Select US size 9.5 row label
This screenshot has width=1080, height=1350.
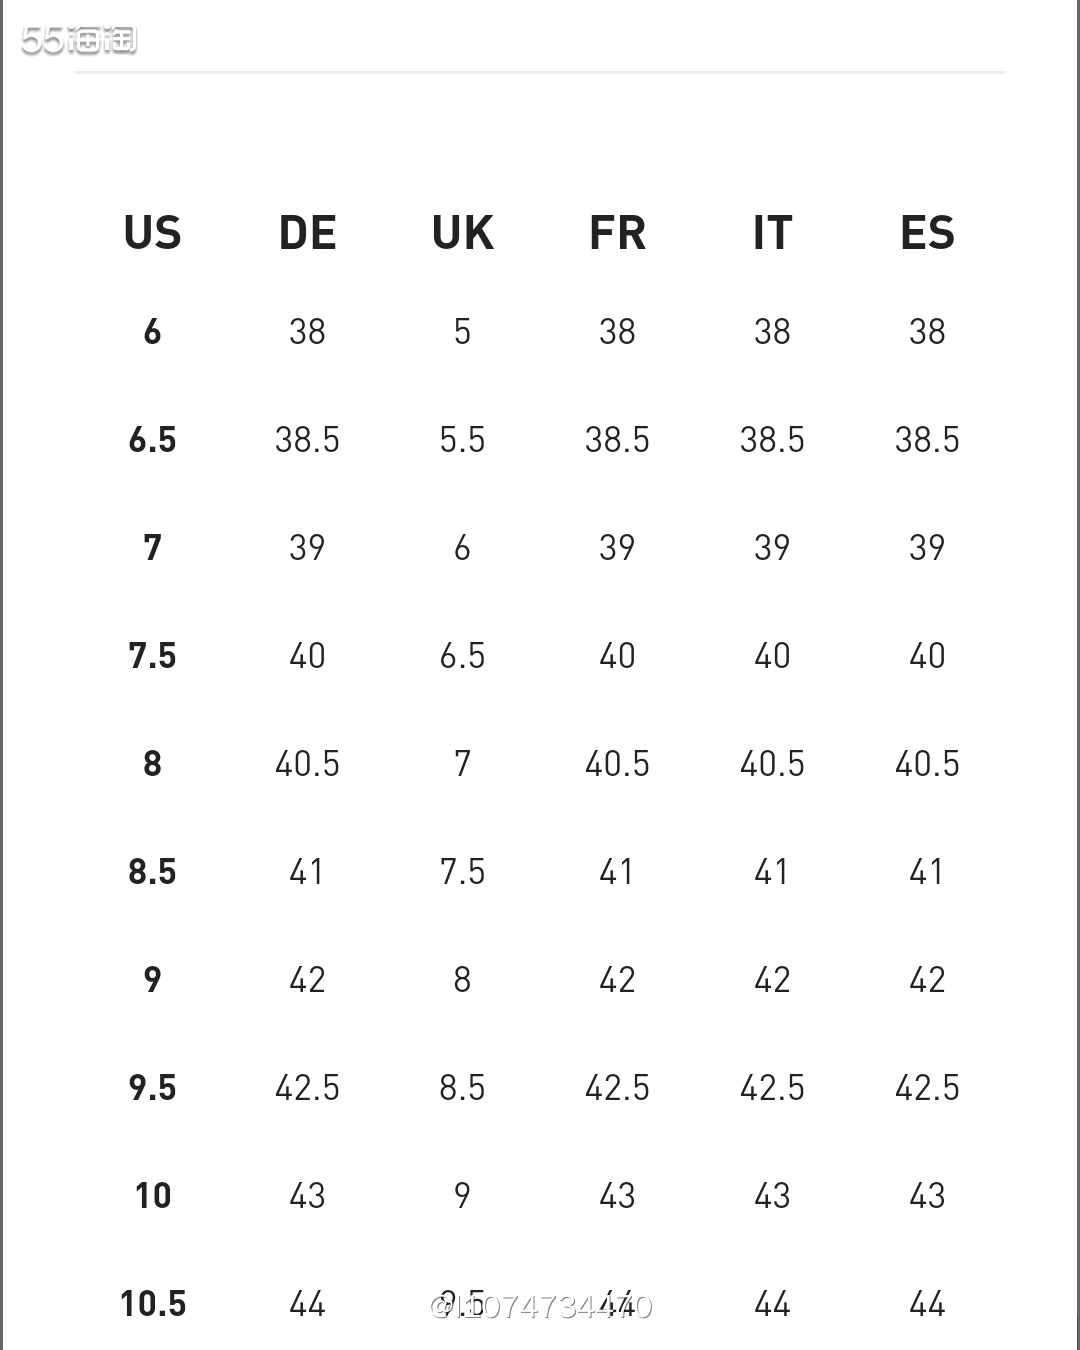pyautogui.click(x=152, y=1087)
